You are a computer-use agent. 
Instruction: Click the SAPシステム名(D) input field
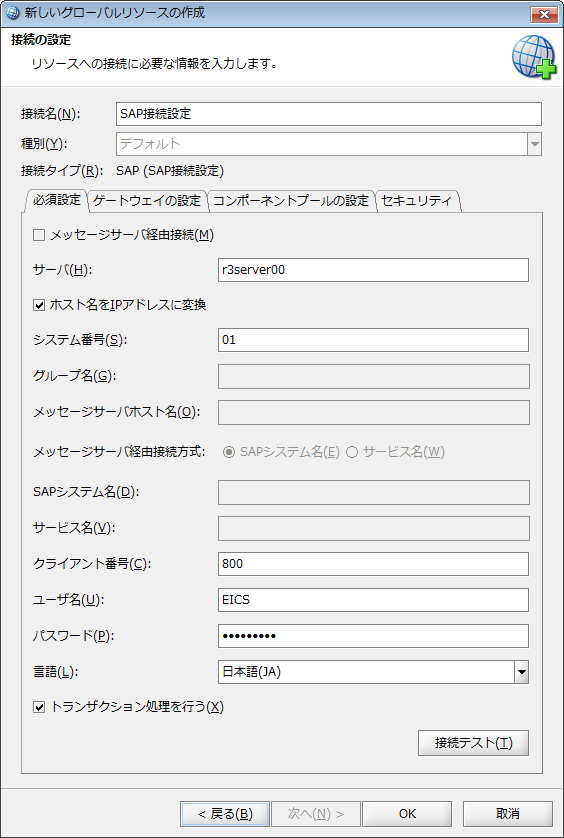(x=374, y=492)
